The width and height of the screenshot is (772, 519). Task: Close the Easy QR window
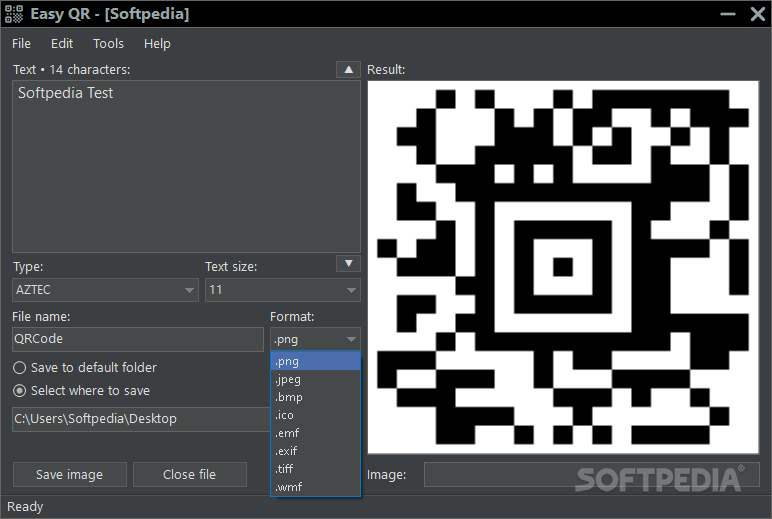pyautogui.click(x=758, y=14)
